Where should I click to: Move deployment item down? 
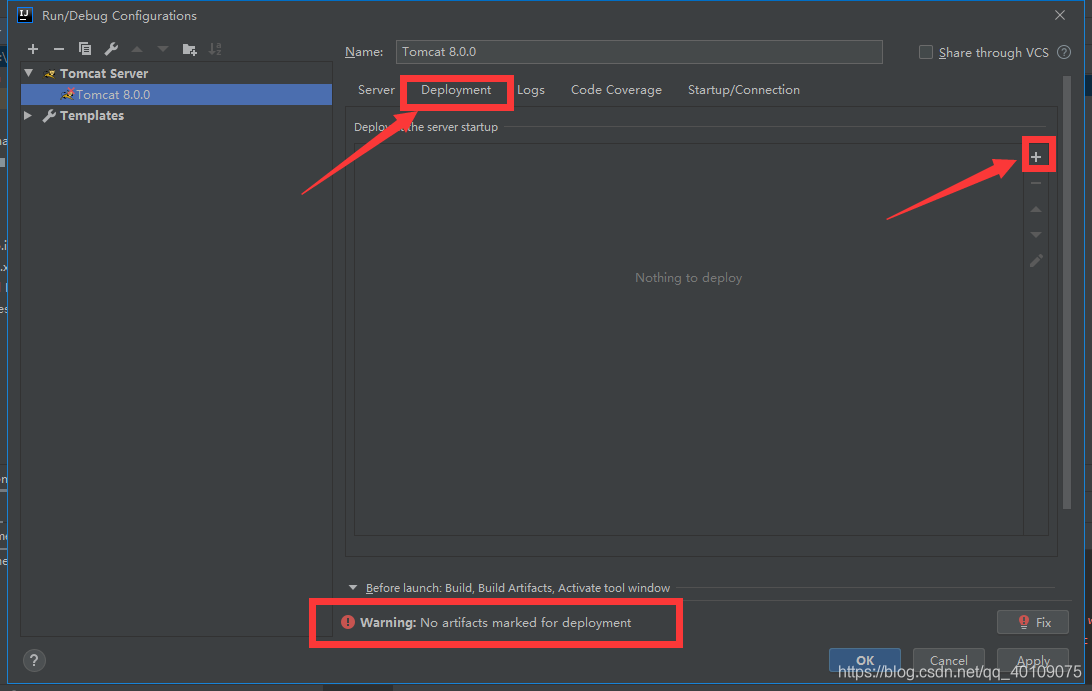pos(1036,235)
